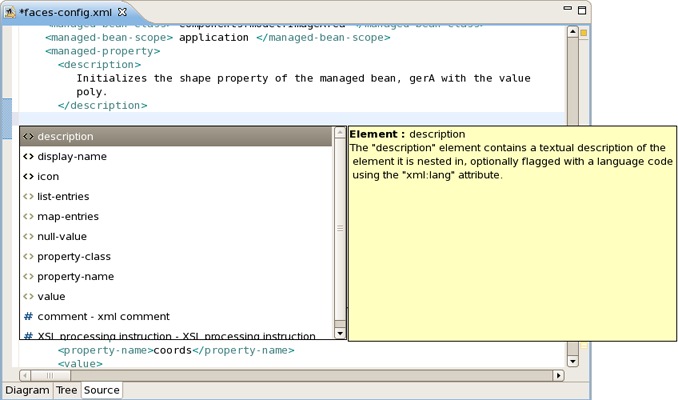Image resolution: width=678 pixels, height=400 pixels.
Task: Click the Element : description tooltip heading
Action: pos(407,134)
